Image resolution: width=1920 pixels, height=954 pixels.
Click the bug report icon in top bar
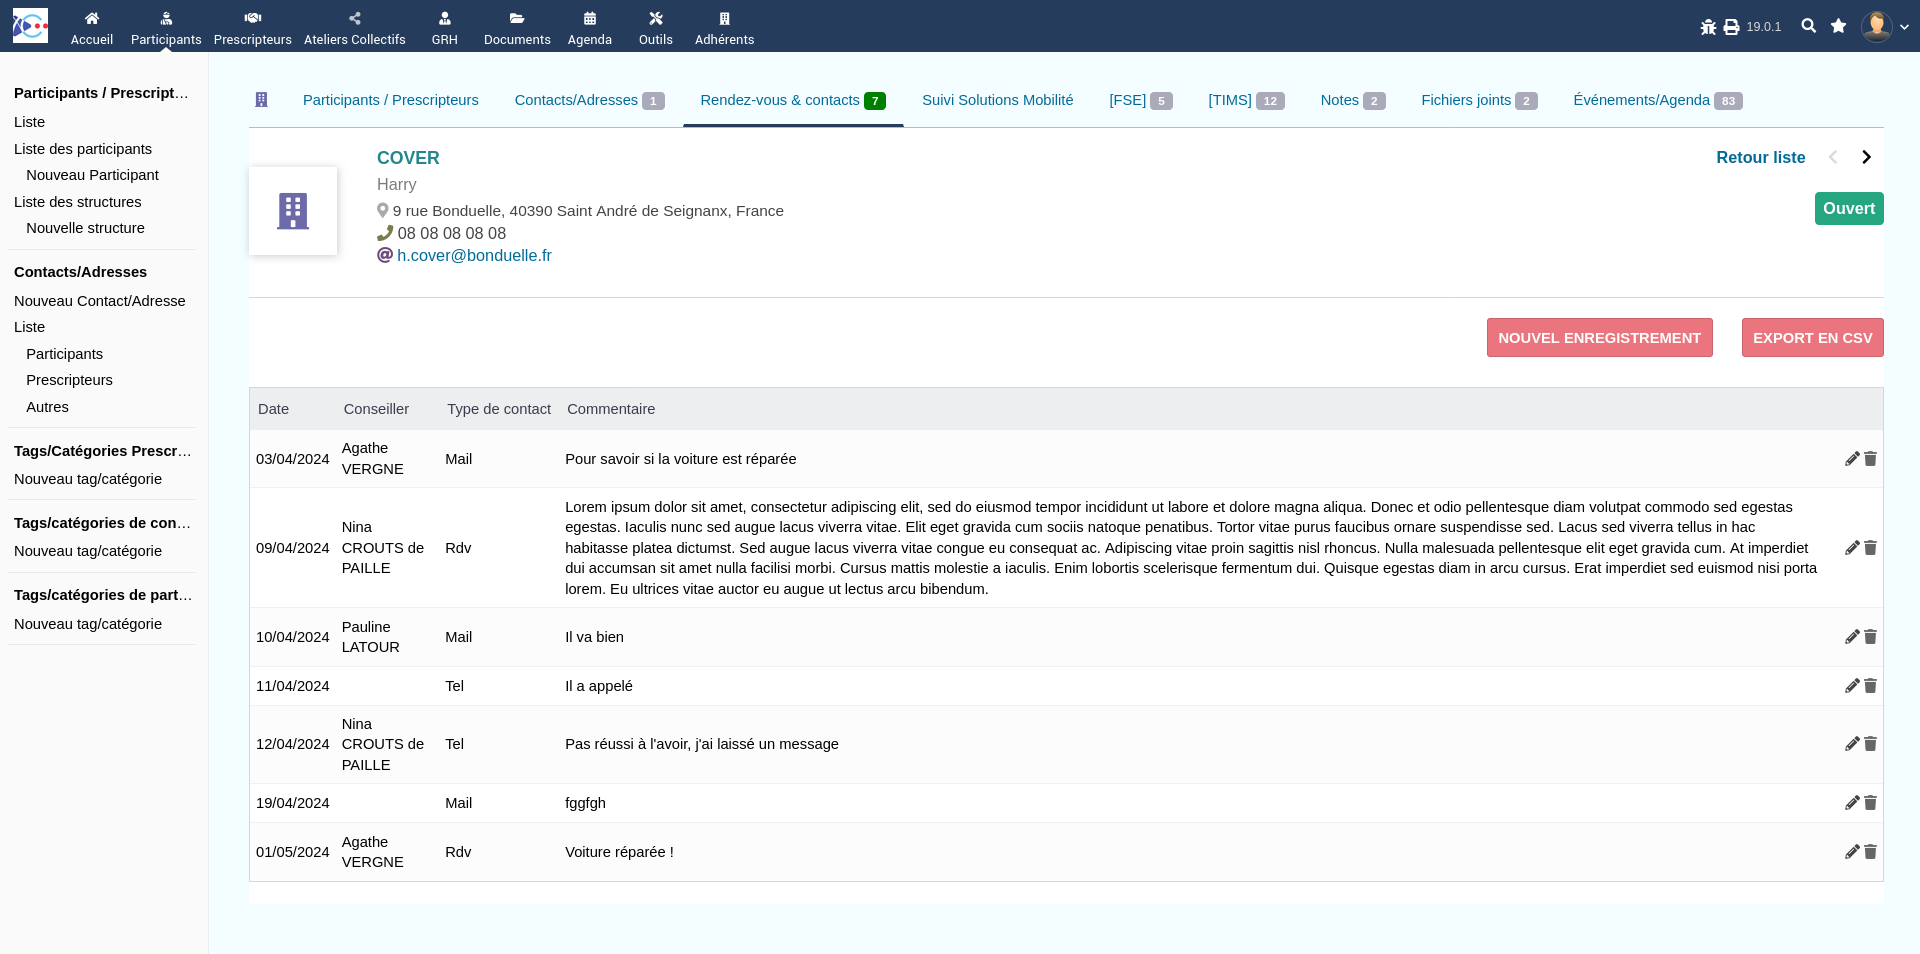(1708, 27)
